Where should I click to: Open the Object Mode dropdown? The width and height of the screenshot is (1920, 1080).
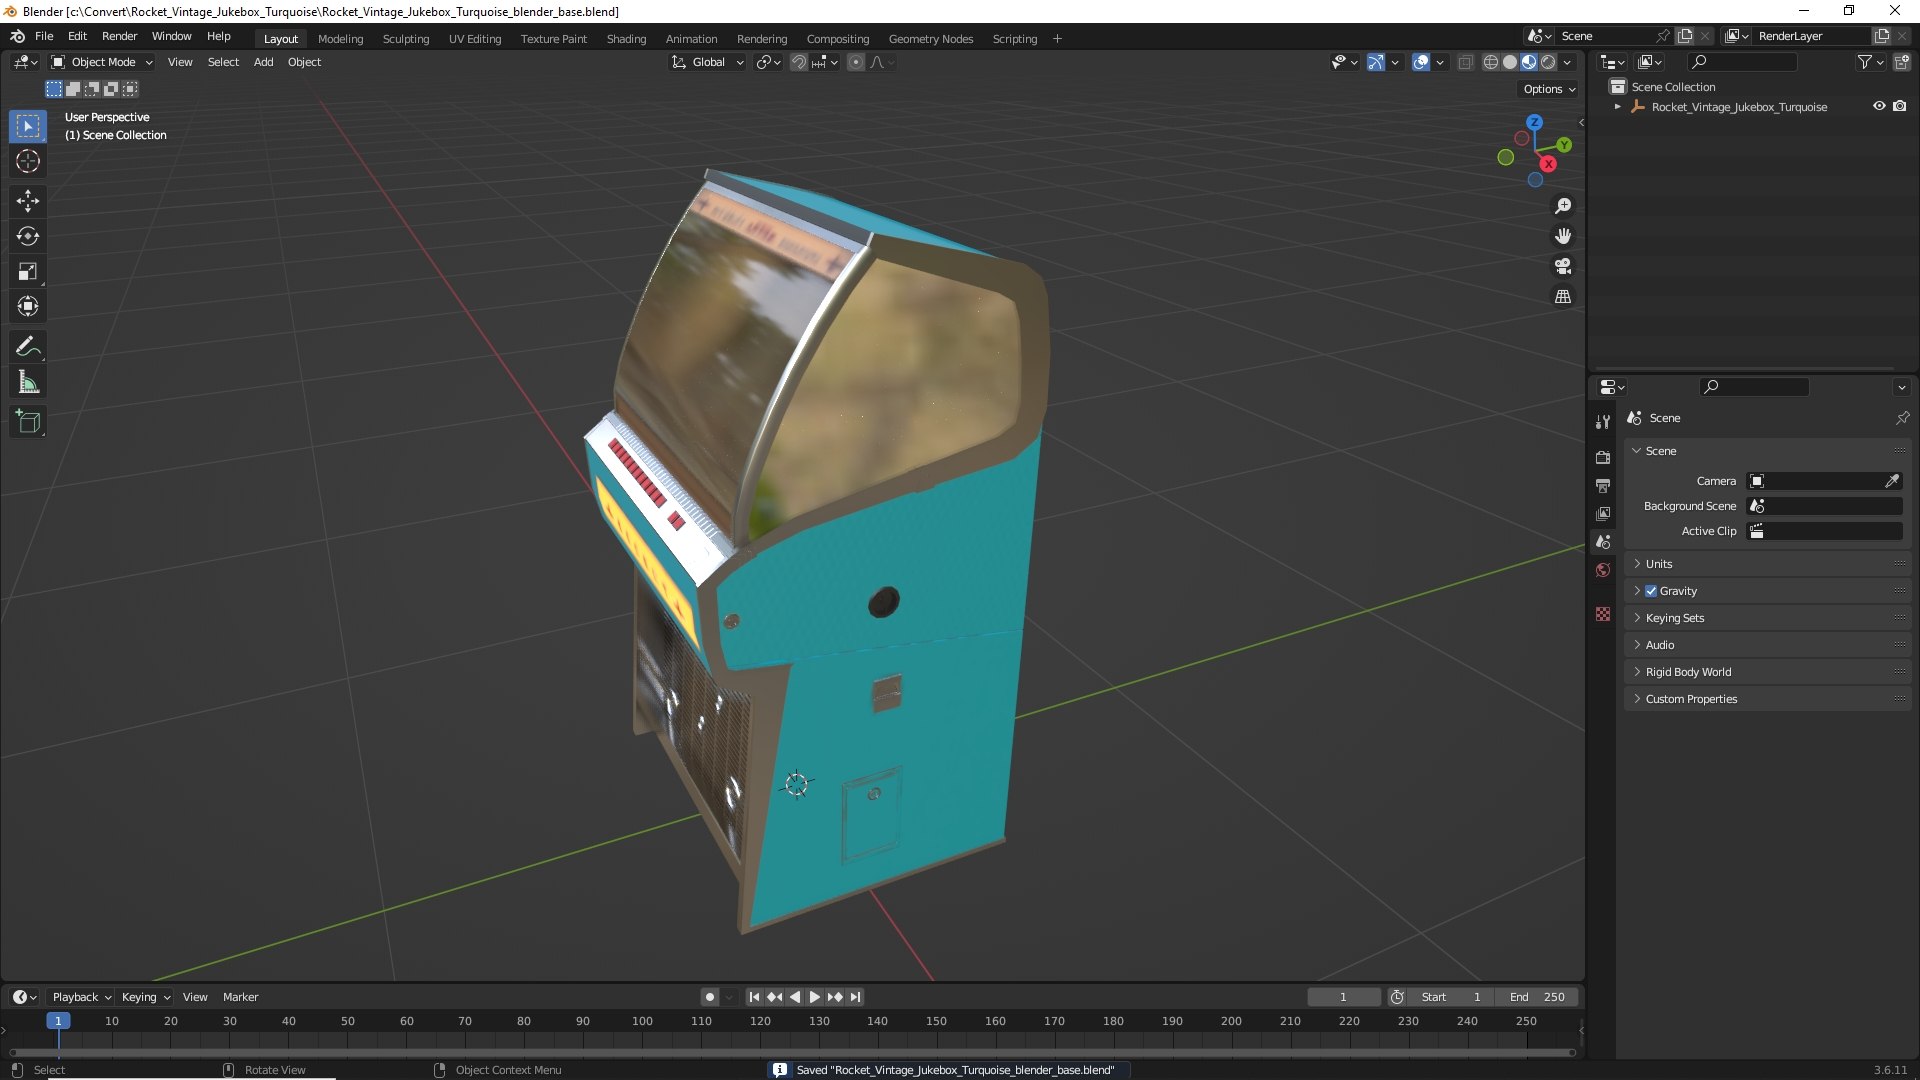point(102,62)
